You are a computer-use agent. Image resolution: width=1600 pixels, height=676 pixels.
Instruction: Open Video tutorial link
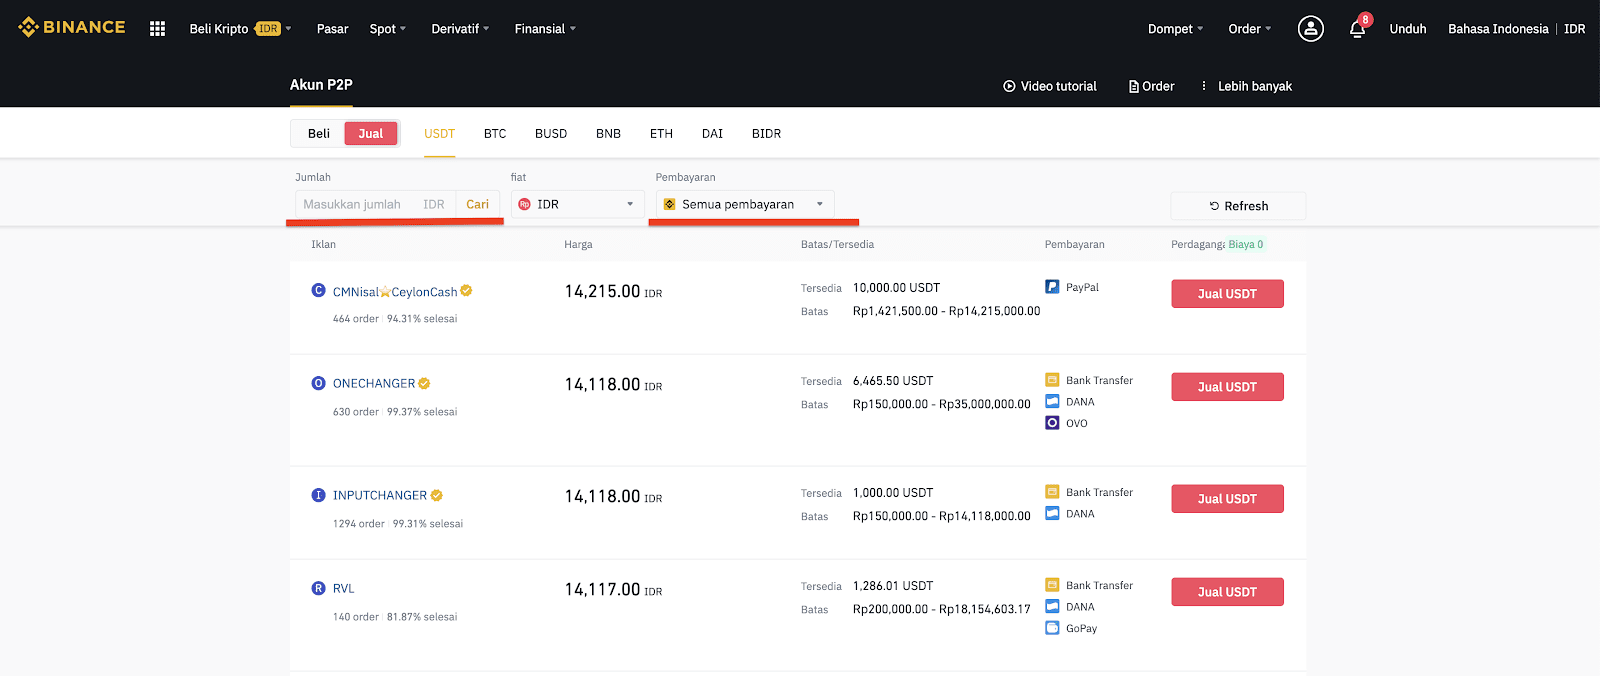(1050, 86)
